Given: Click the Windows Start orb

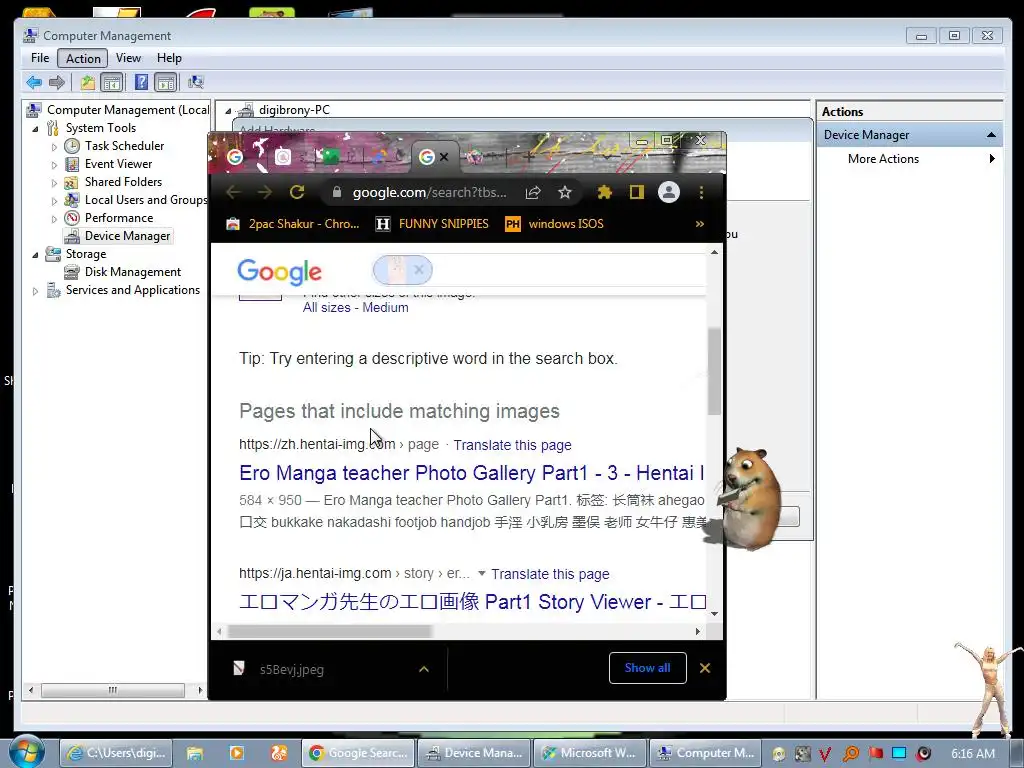Looking at the screenshot, I should [x=27, y=752].
